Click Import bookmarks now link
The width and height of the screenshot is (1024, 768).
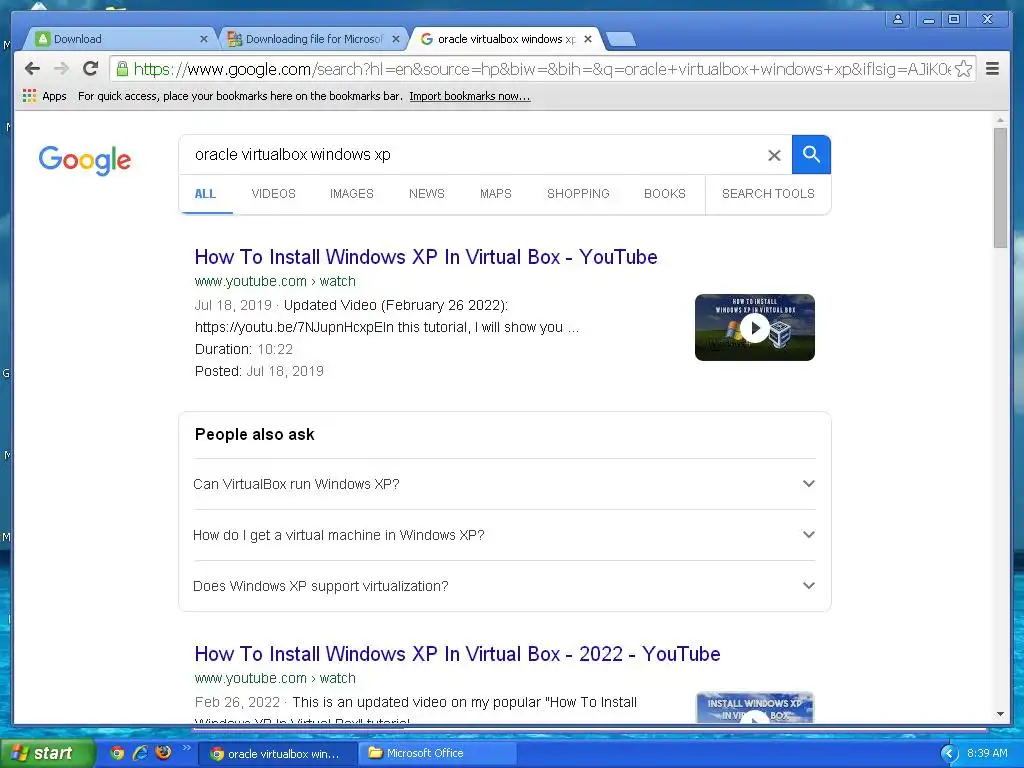470,96
